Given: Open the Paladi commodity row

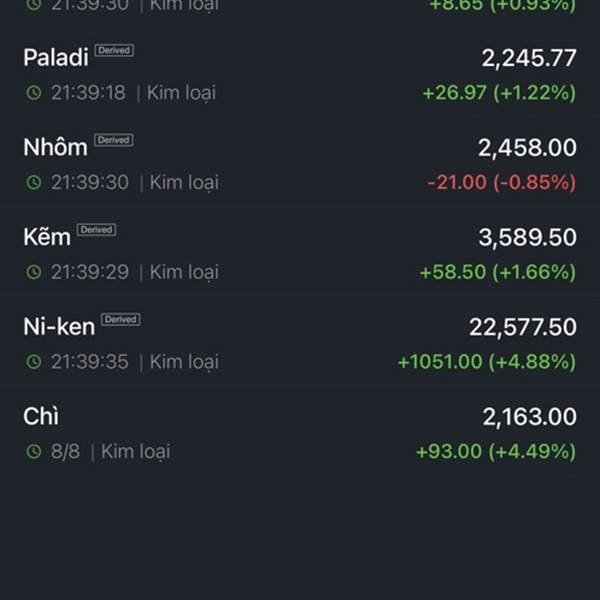Looking at the screenshot, I should tap(300, 75).
